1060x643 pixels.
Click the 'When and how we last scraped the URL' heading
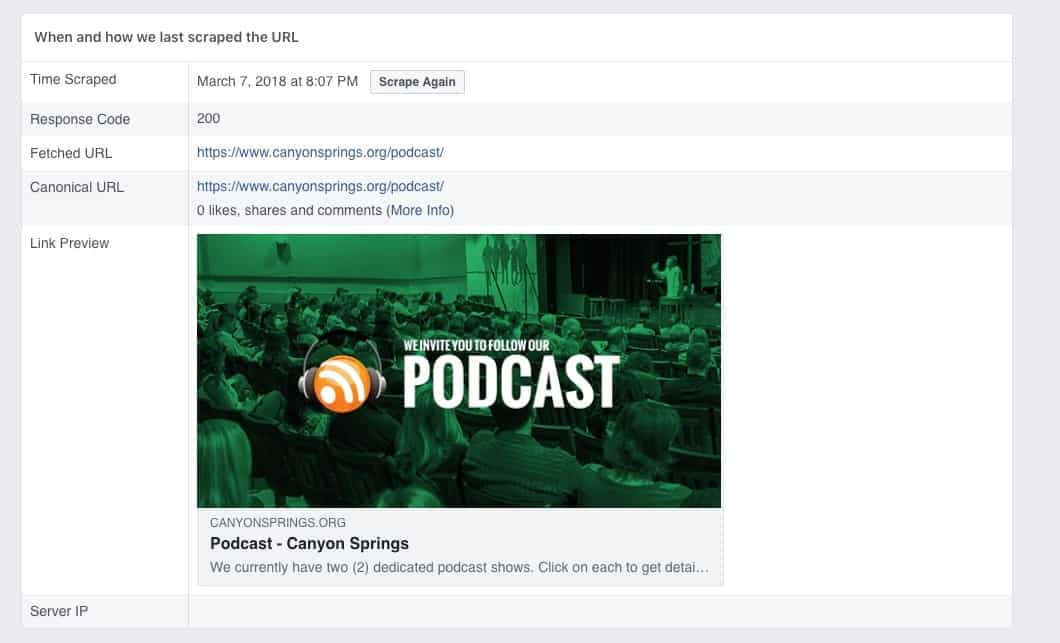[x=166, y=37]
